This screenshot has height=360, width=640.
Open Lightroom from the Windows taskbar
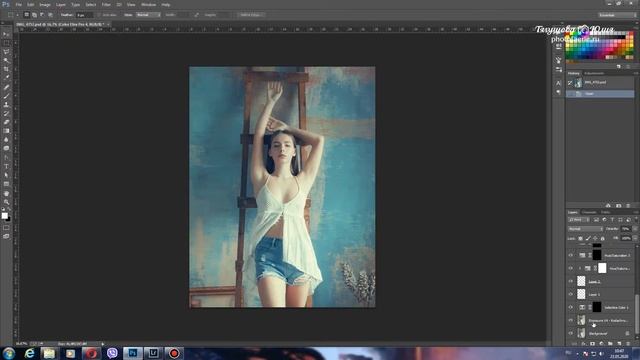[x=153, y=353]
